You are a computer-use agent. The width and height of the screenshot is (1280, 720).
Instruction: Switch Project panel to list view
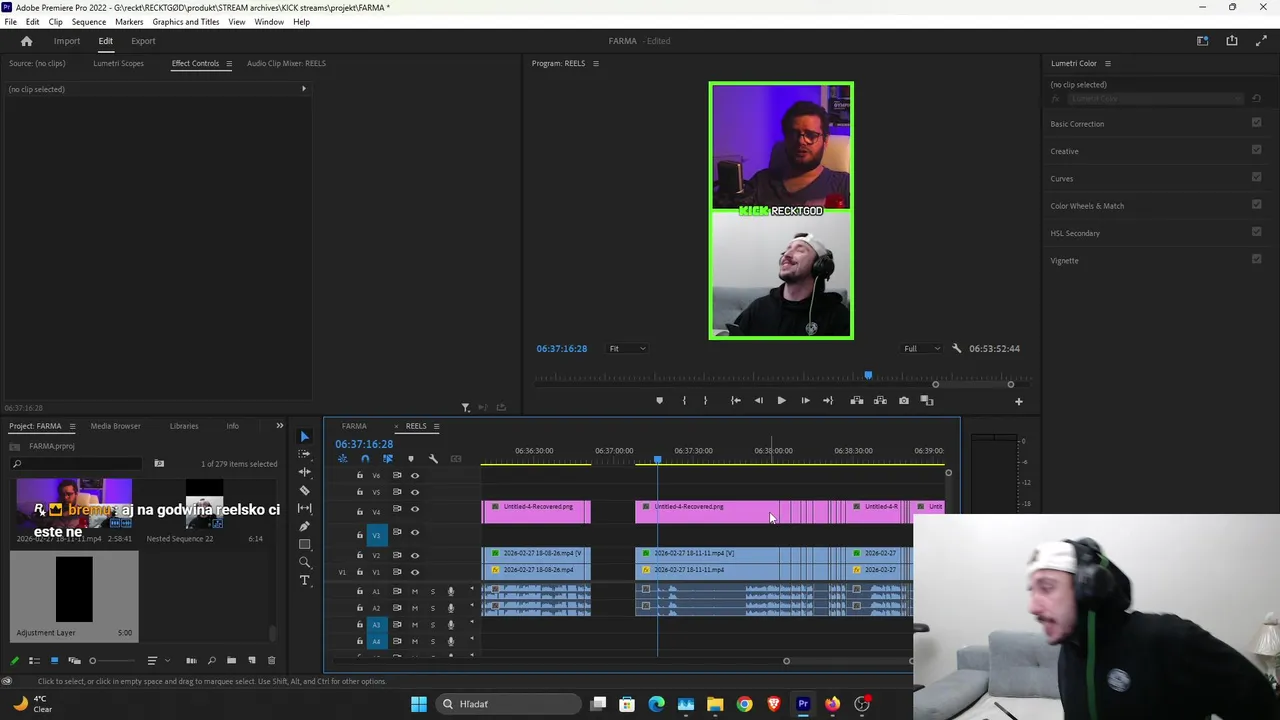coord(34,660)
